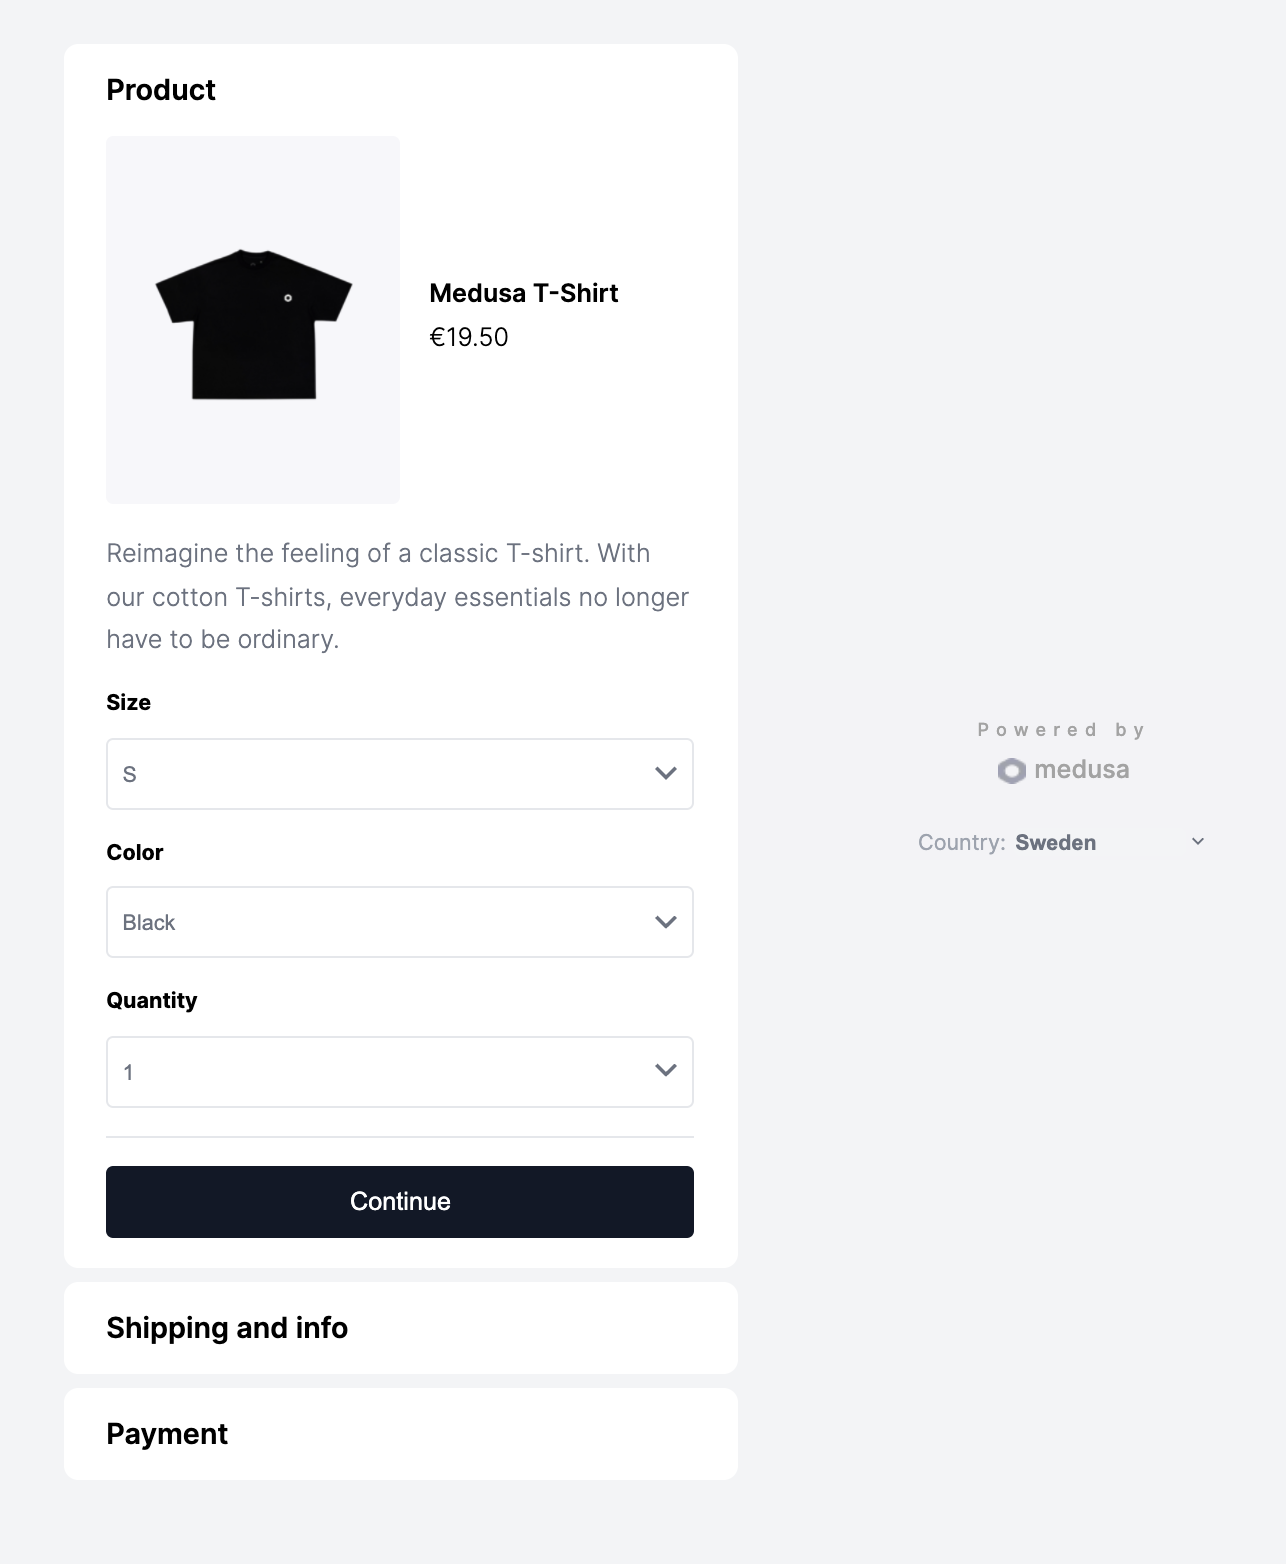This screenshot has width=1286, height=1564.
Task: Open the Color dropdown showing Black
Action: (x=399, y=922)
